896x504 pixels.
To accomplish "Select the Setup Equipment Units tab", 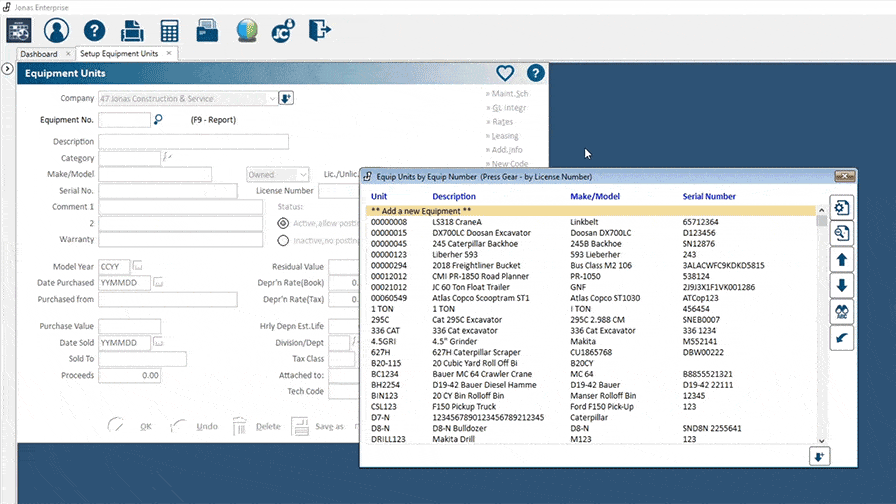I will click(x=119, y=53).
